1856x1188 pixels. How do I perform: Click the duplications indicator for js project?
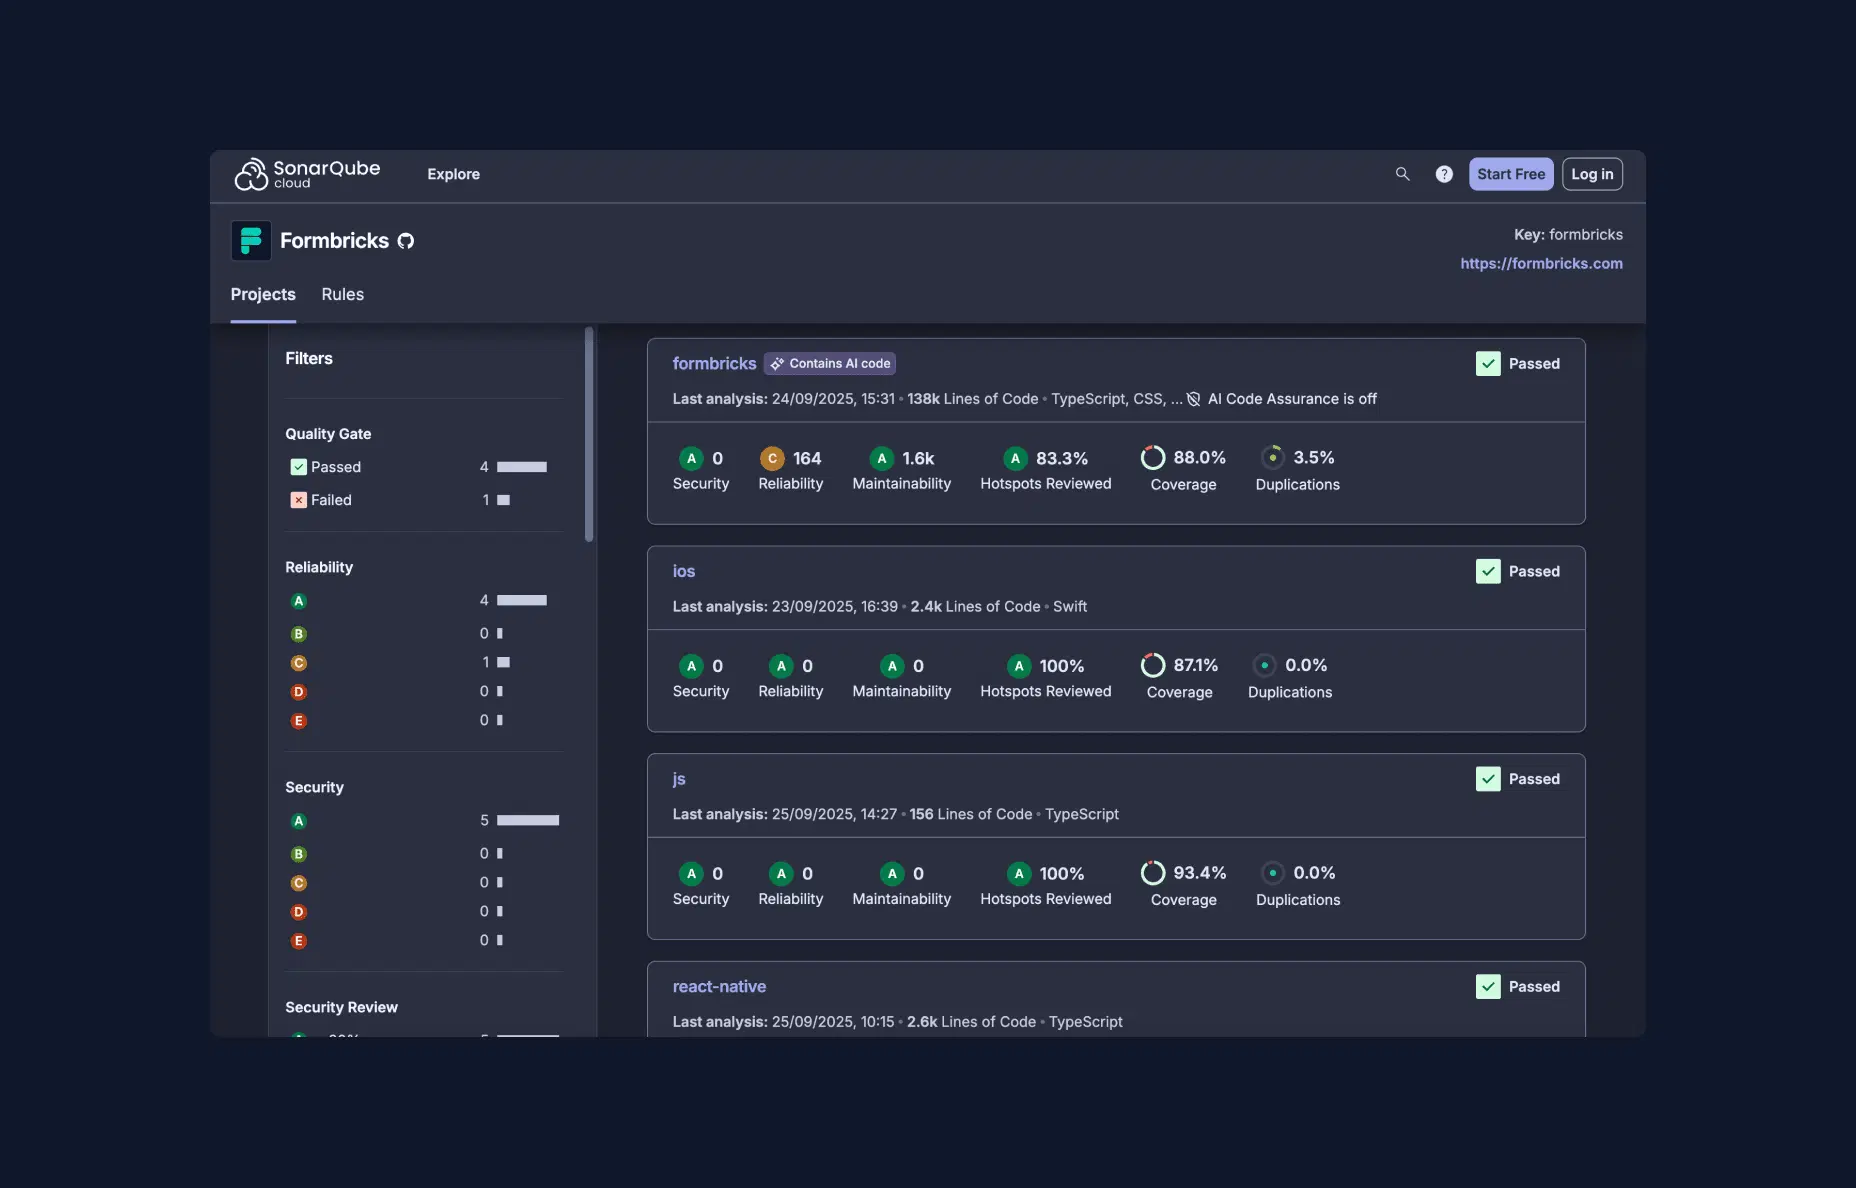coord(1272,874)
